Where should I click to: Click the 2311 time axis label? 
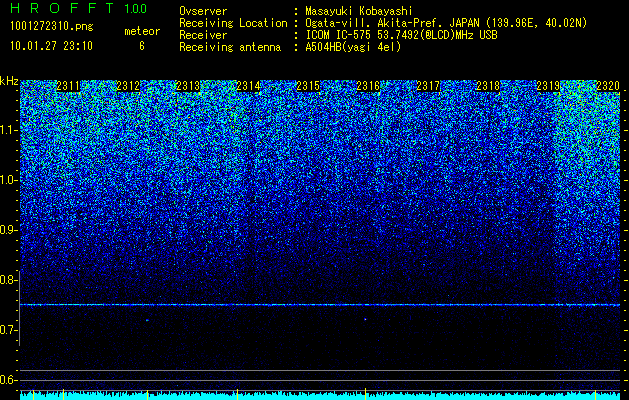tap(68, 86)
